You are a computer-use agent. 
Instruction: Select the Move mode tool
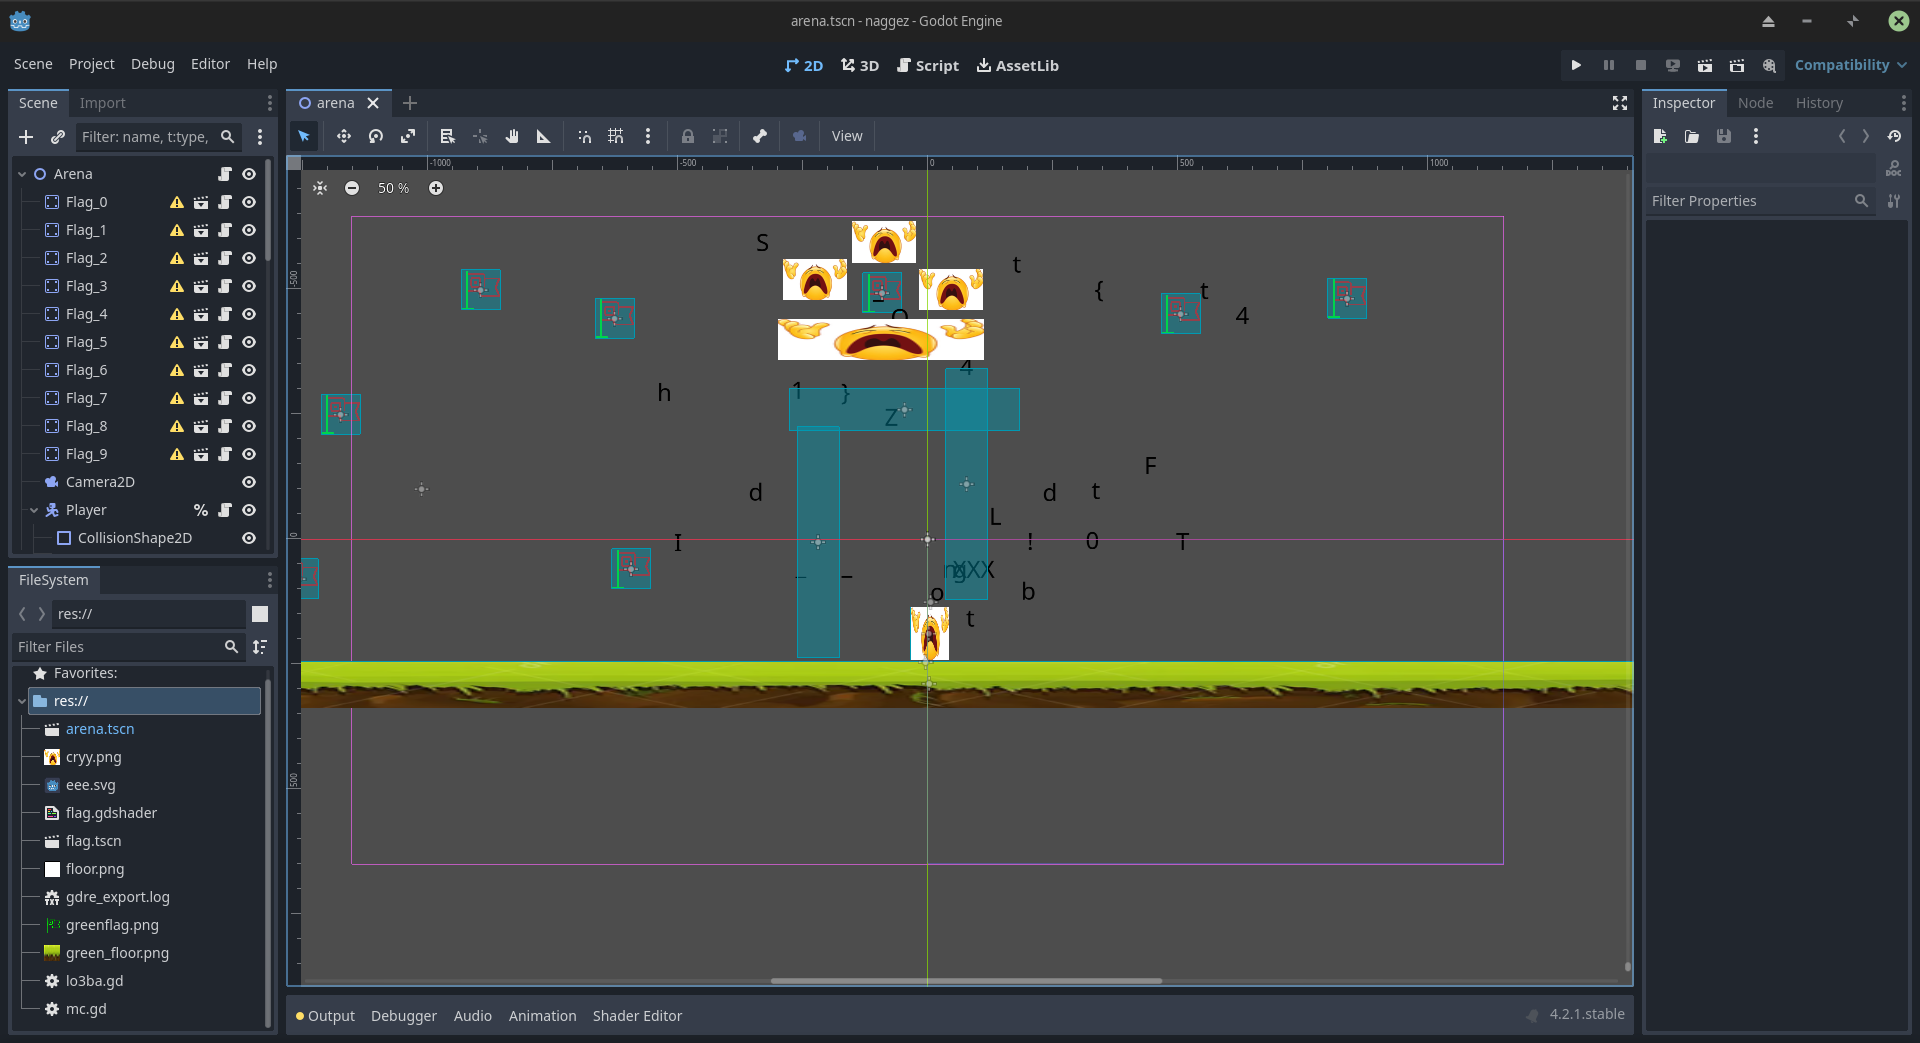point(343,136)
